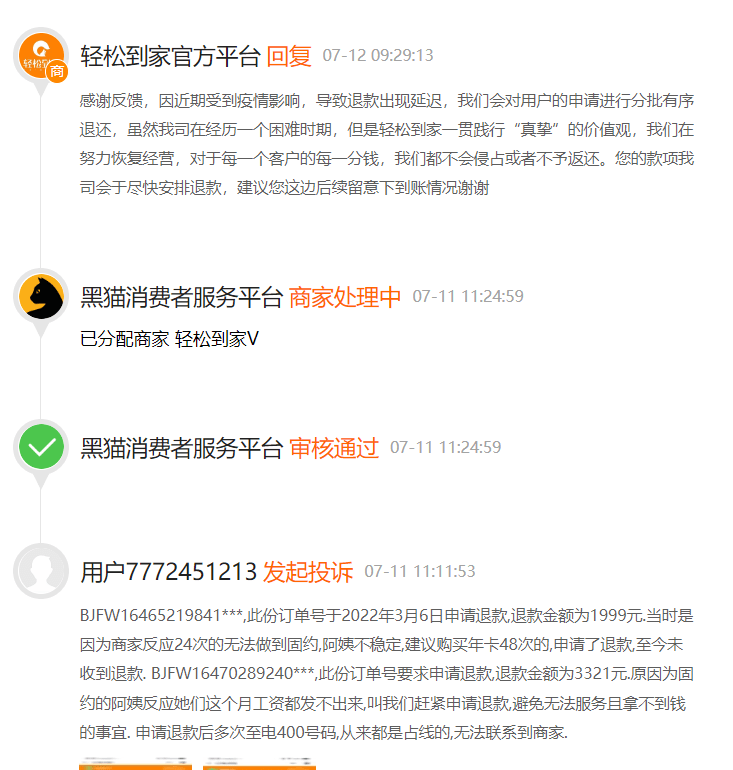
Task: Click the 发起投诉 status label
Action: (x=308, y=572)
